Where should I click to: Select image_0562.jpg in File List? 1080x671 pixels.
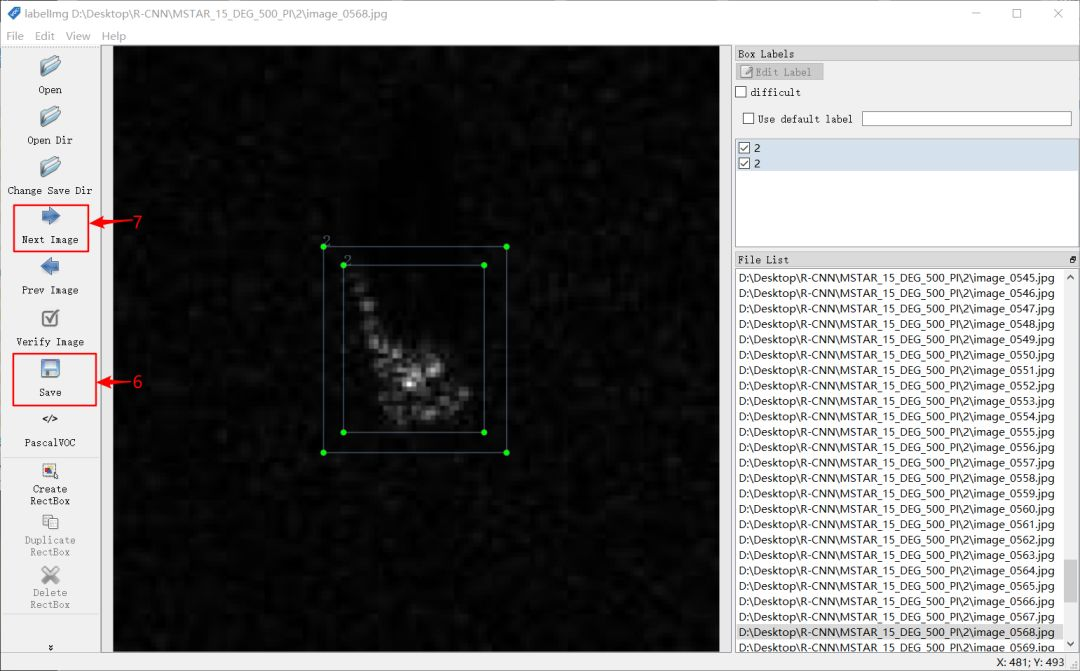click(x=897, y=539)
